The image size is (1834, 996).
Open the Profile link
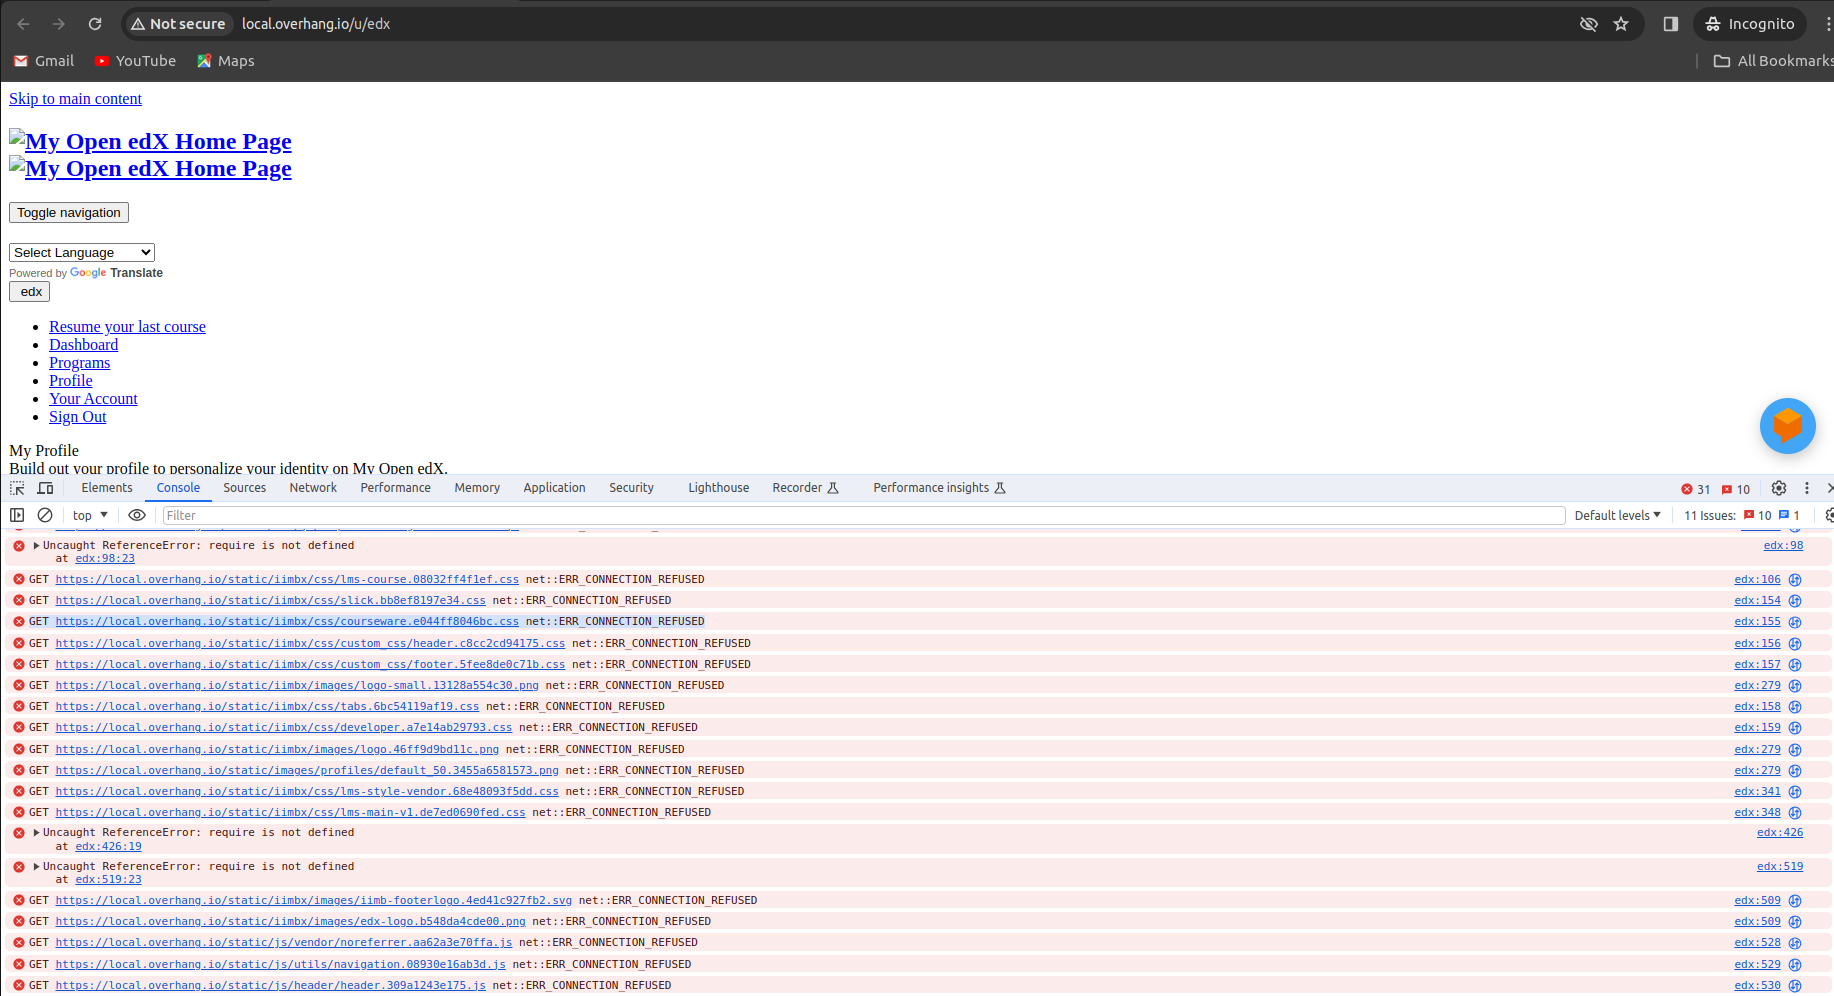pos(70,381)
